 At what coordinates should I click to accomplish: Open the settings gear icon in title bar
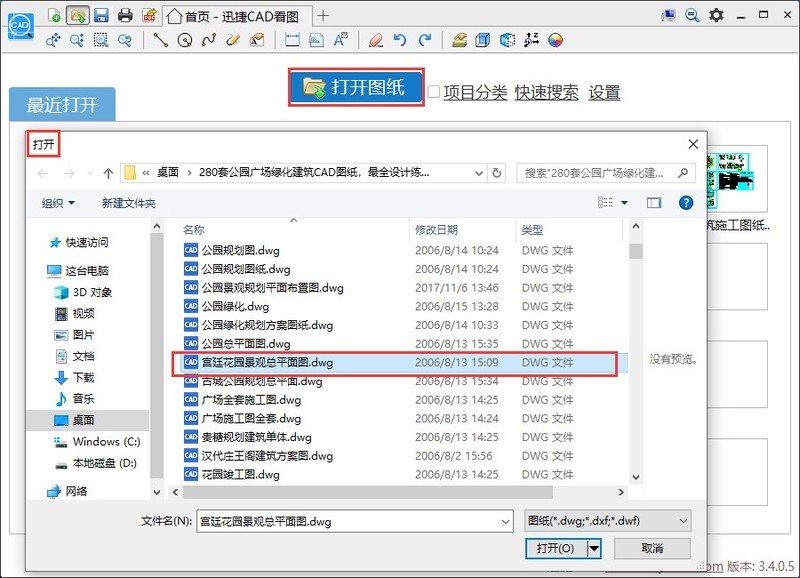716,16
